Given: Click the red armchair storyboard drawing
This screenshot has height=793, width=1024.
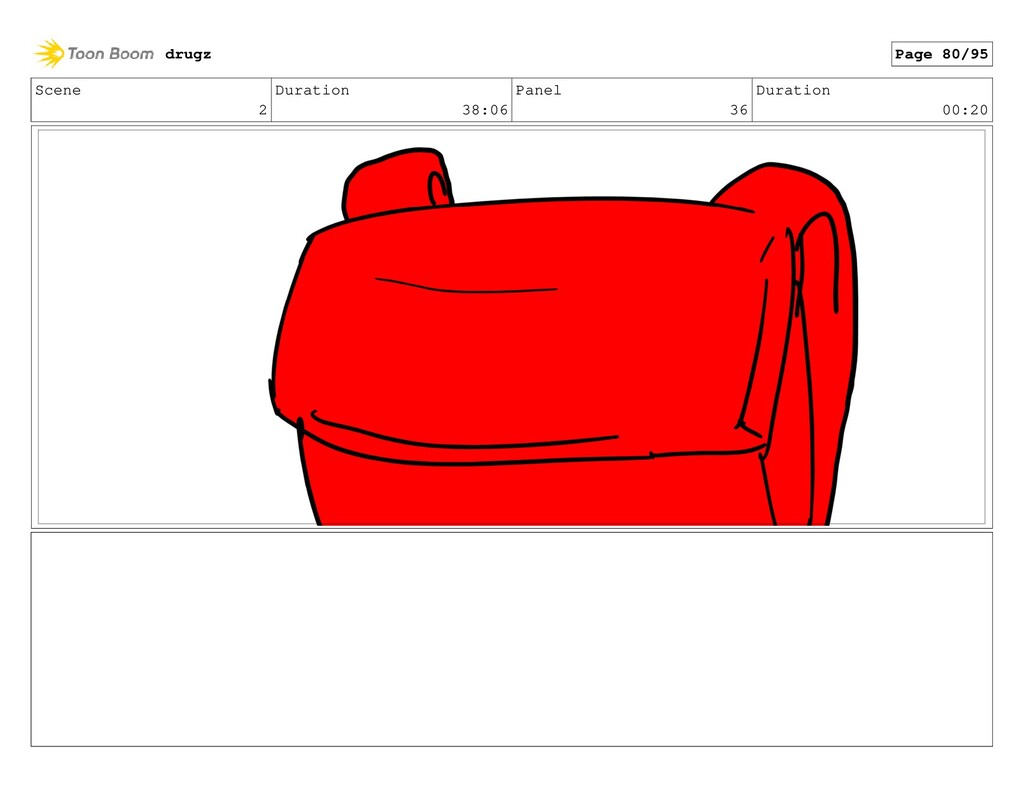Looking at the screenshot, I should point(564,336).
